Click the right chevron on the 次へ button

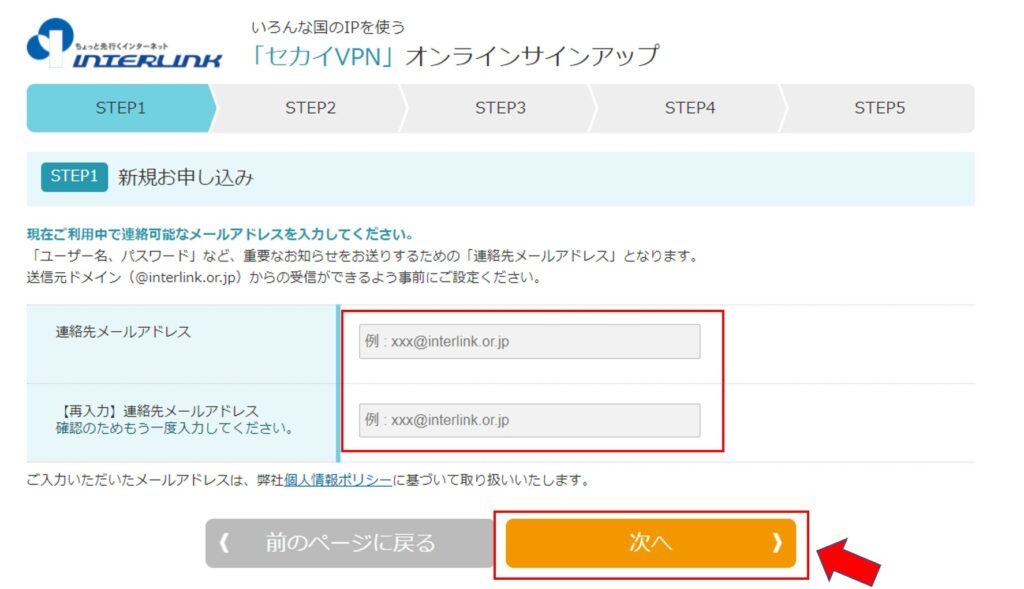[776, 543]
